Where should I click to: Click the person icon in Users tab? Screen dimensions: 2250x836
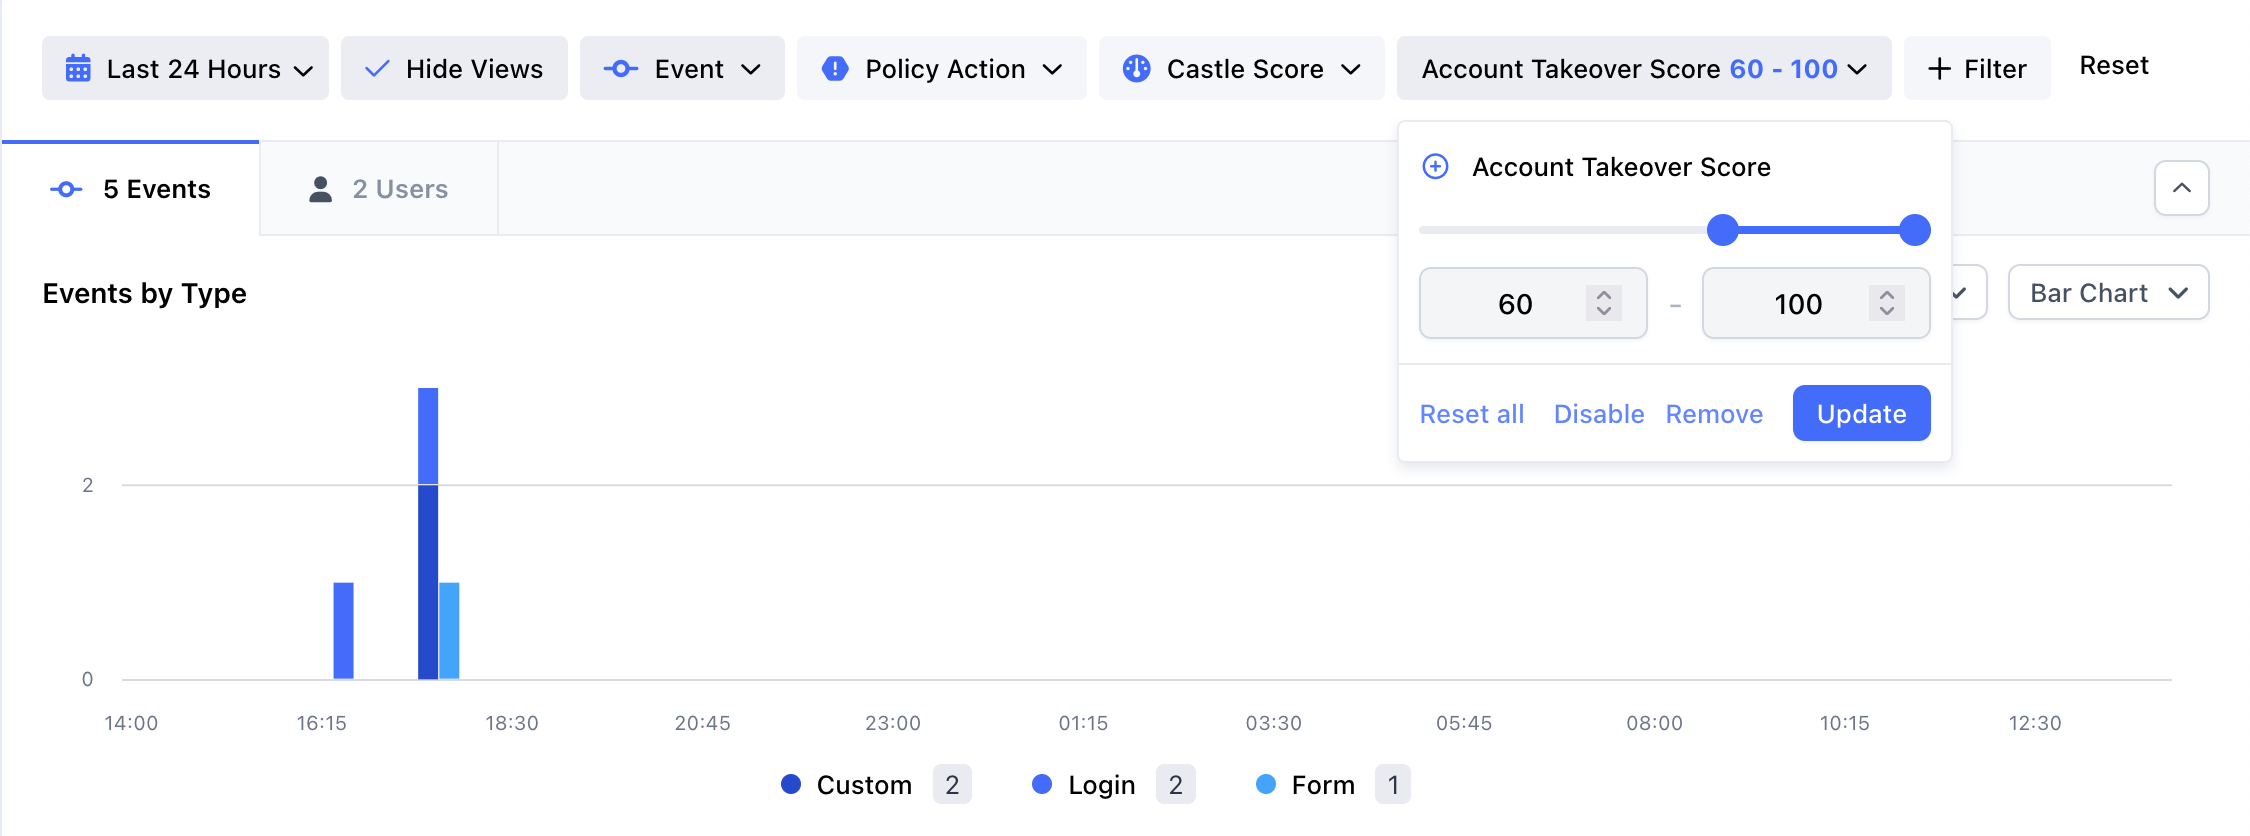click(321, 189)
